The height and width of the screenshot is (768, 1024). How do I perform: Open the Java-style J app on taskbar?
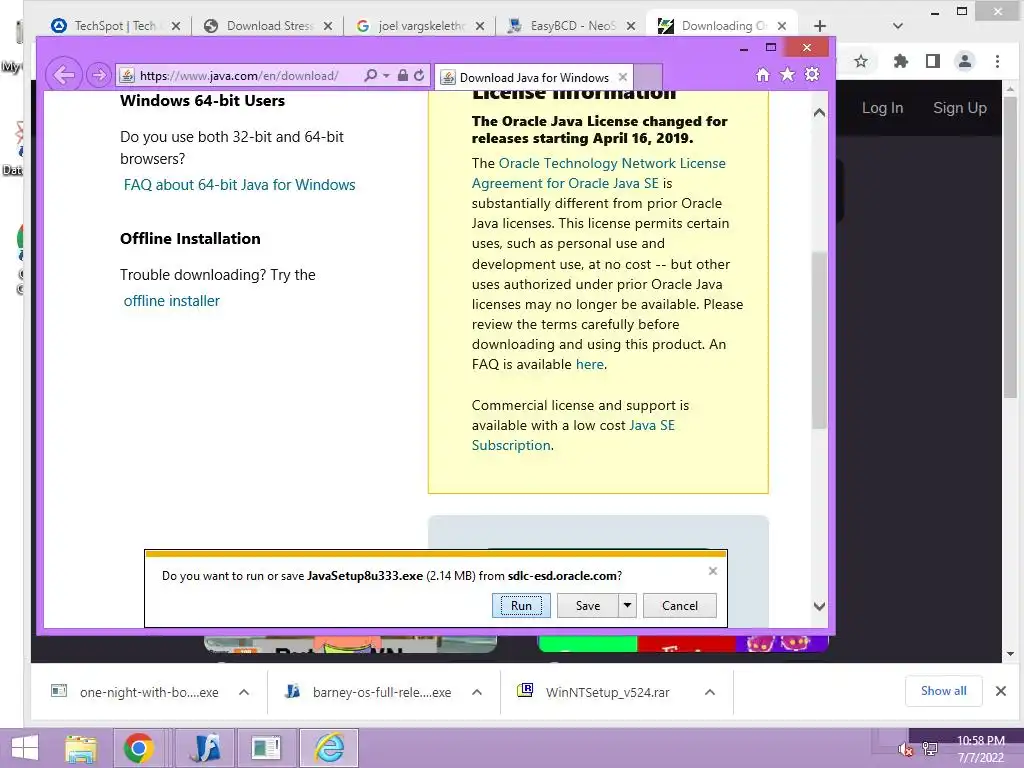pos(205,748)
